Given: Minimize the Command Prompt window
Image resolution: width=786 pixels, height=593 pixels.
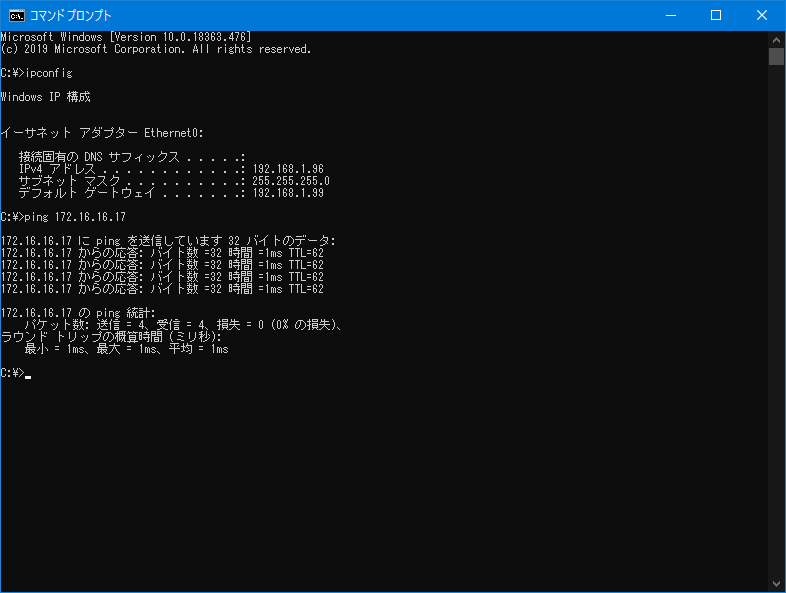Looking at the screenshot, I should tap(671, 16).
